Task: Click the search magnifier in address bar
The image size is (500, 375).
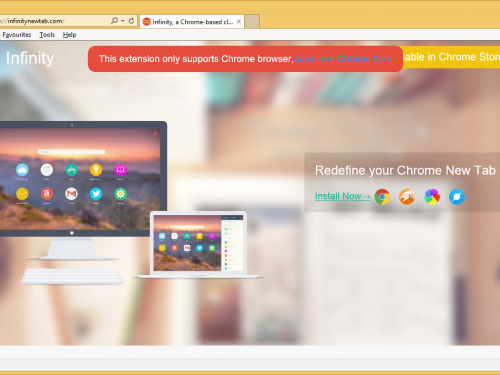Action: click(114, 21)
